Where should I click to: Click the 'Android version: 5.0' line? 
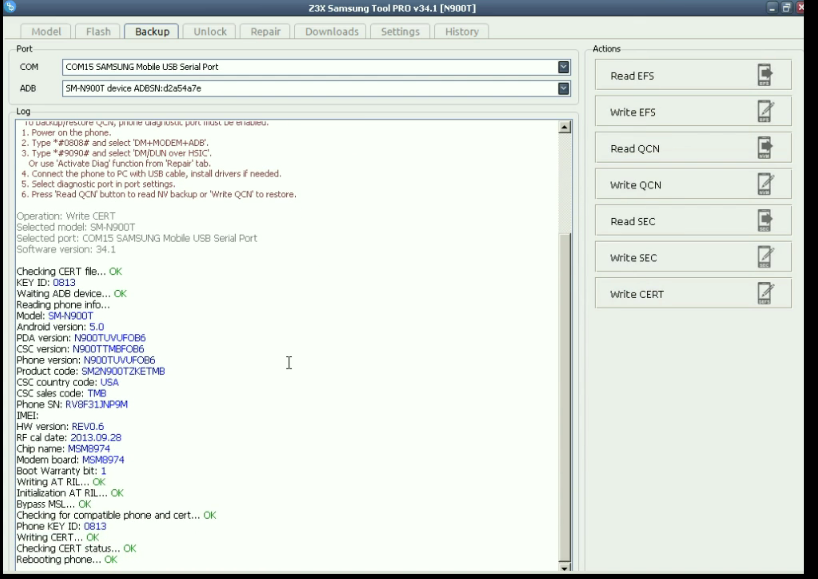point(60,327)
